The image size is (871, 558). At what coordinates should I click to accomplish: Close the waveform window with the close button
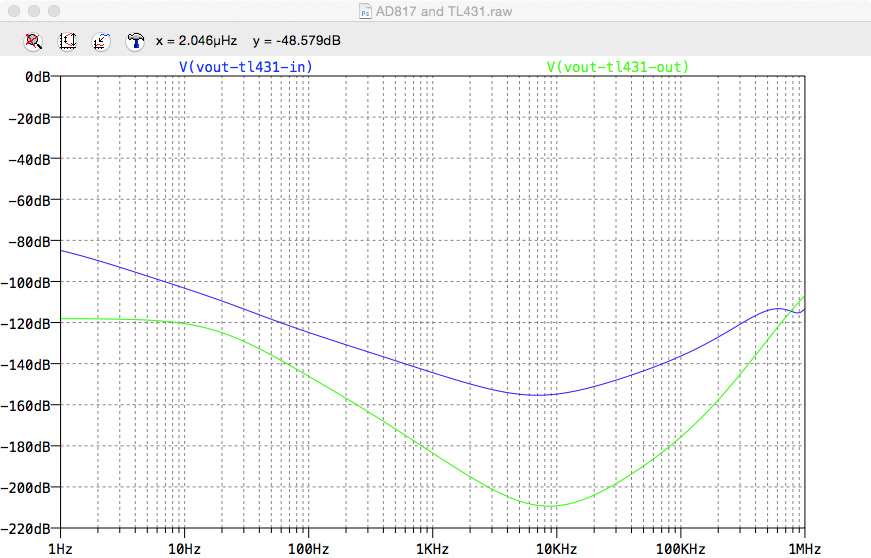pyautogui.click(x=14, y=11)
